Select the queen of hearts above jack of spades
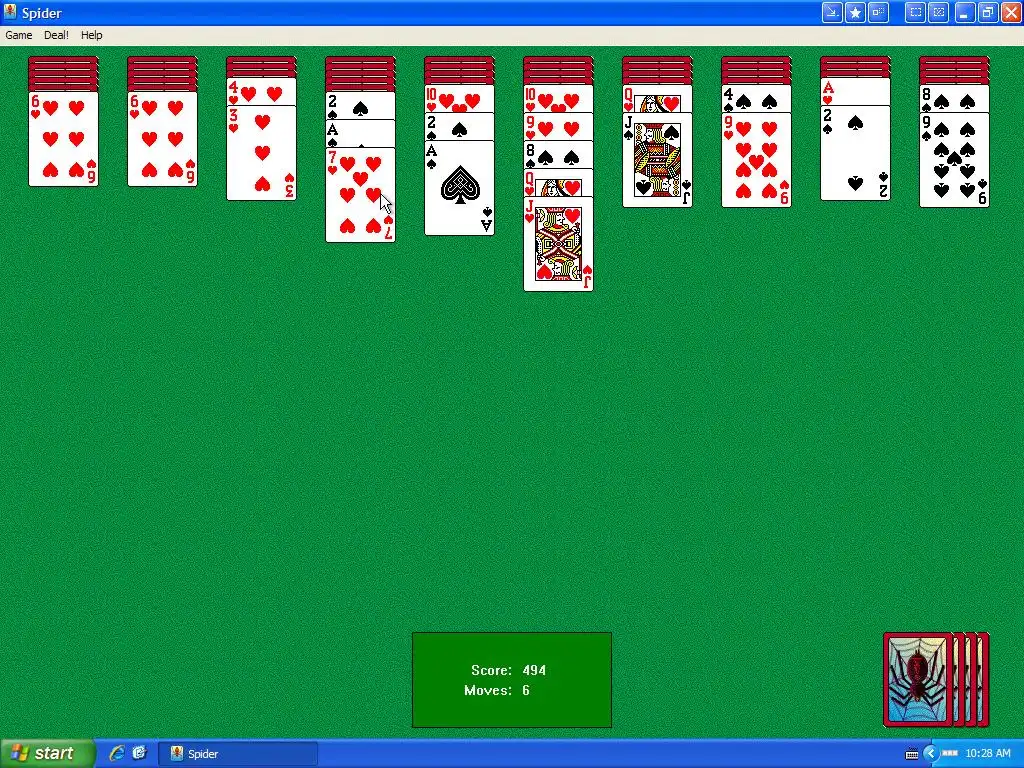The width and height of the screenshot is (1024, 768). click(658, 99)
